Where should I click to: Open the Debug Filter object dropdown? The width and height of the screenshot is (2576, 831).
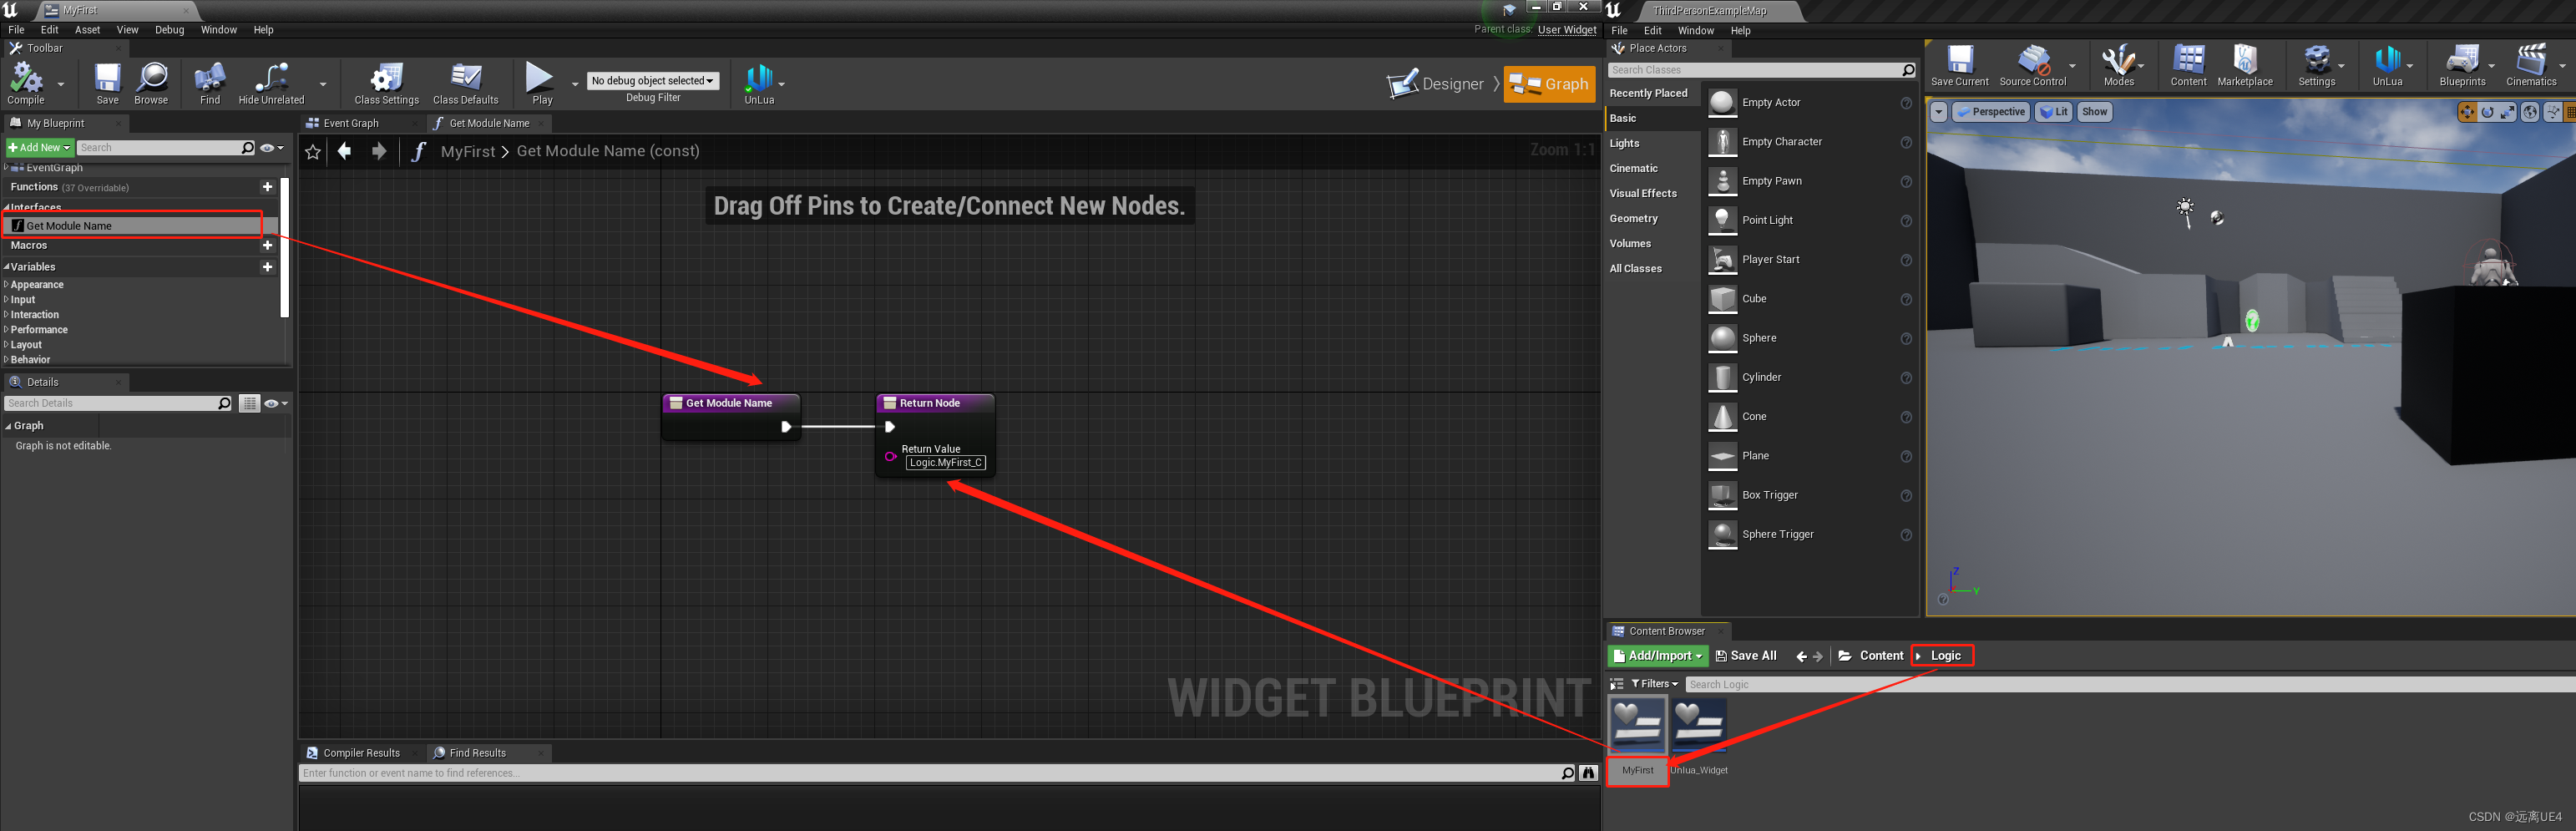pyautogui.click(x=652, y=80)
